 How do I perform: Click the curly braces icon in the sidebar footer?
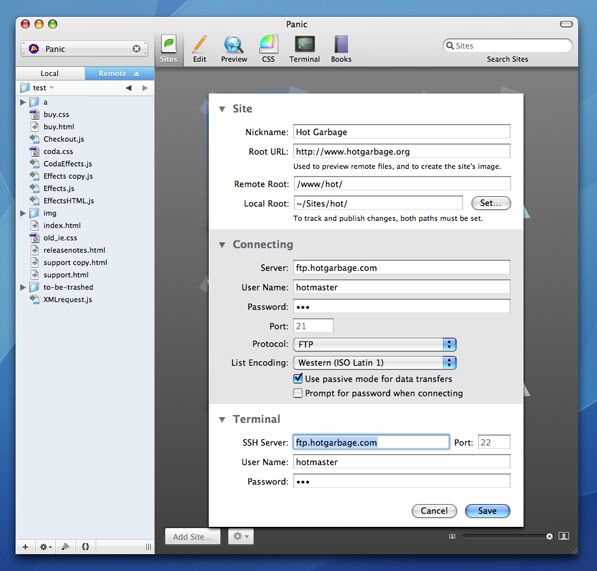tap(85, 547)
